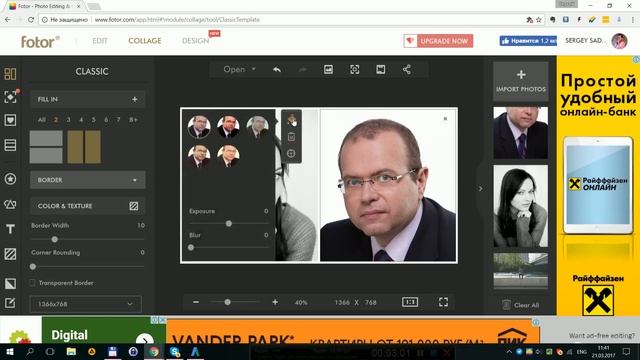Switch to the COLLAGE tab

point(145,41)
